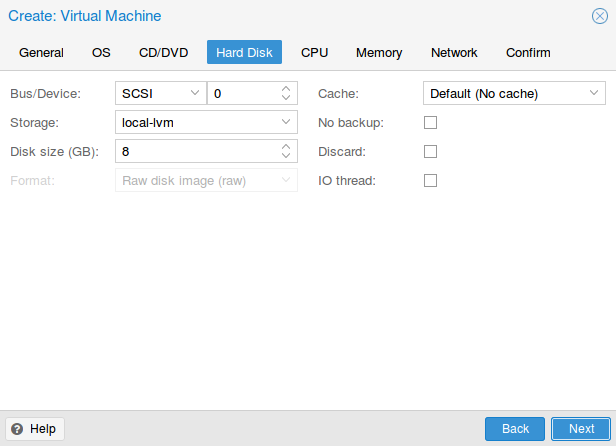Screen dimensions: 616x446
Task: Select the CD/DVD tab
Action: pos(163,52)
